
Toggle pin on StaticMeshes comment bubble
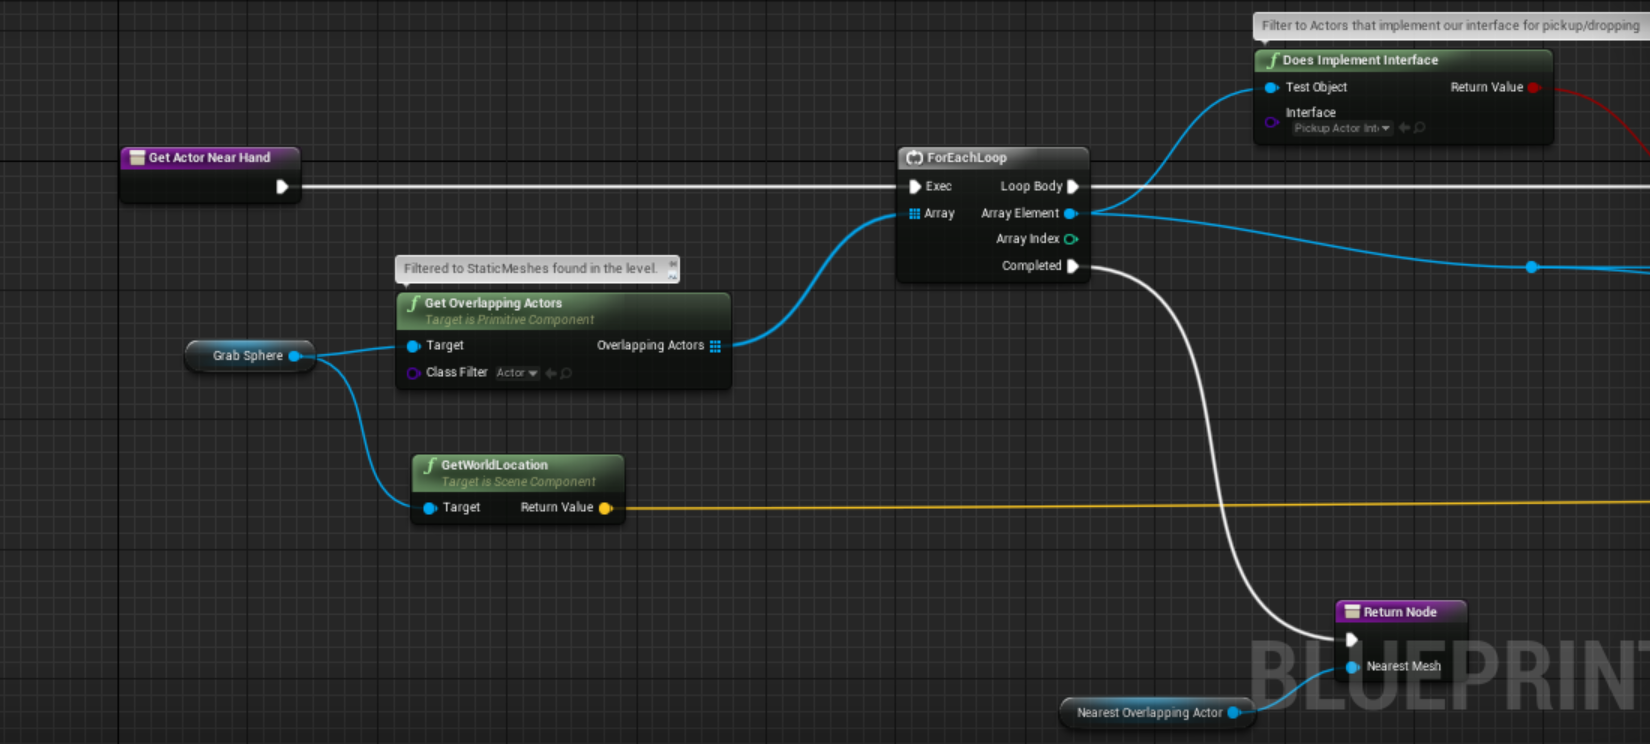(672, 263)
